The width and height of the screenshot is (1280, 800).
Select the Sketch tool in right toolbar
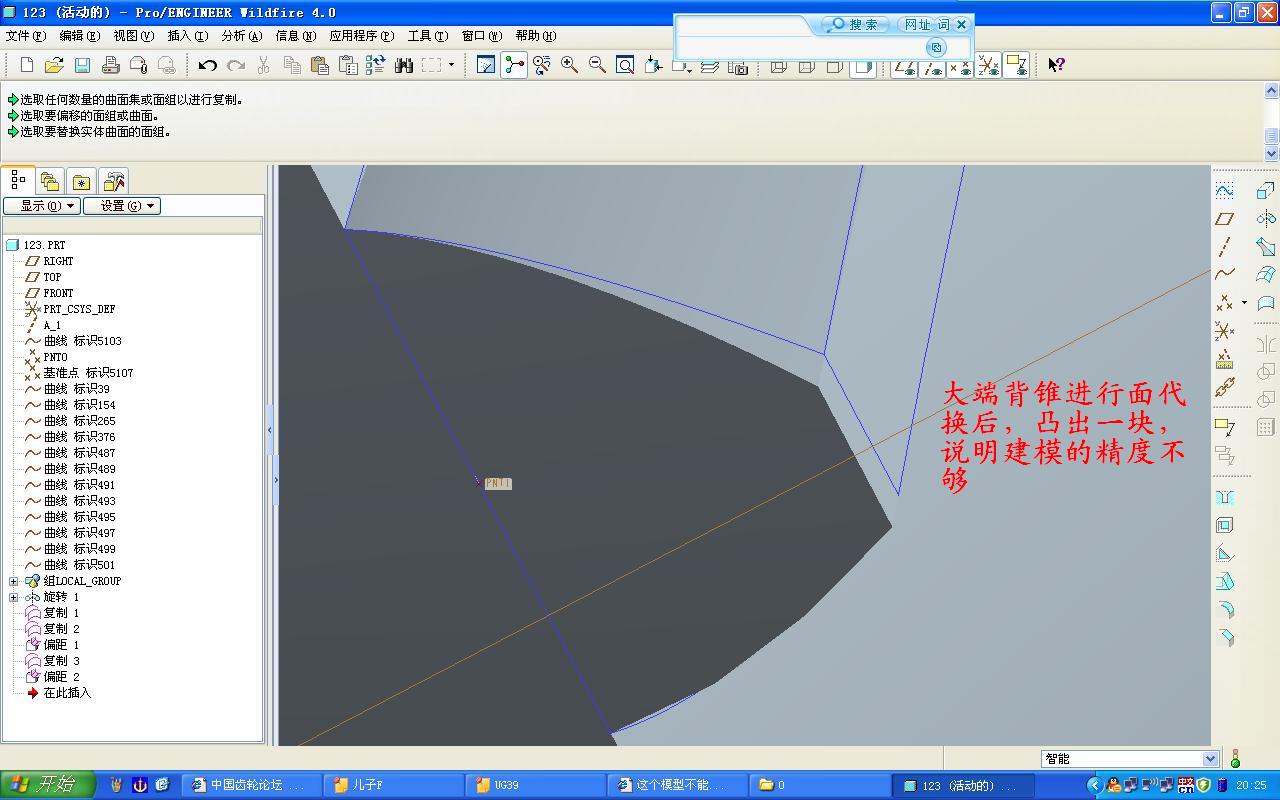tap(1224, 190)
